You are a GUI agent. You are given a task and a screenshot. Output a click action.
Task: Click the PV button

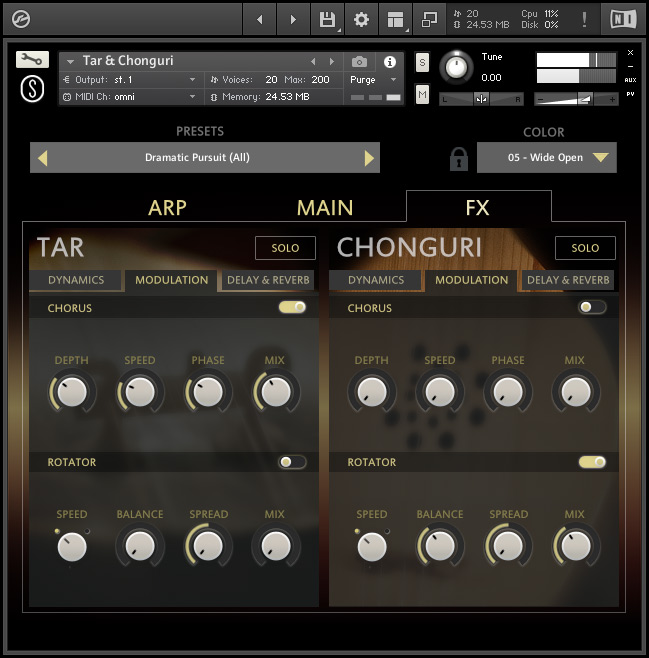coord(630,94)
